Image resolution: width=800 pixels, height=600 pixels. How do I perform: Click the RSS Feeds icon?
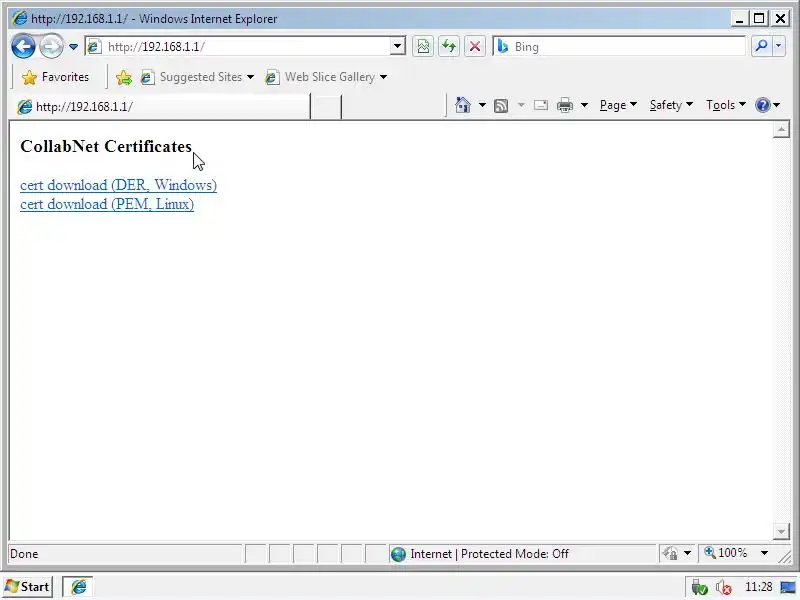pyautogui.click(x=501, y=106)
